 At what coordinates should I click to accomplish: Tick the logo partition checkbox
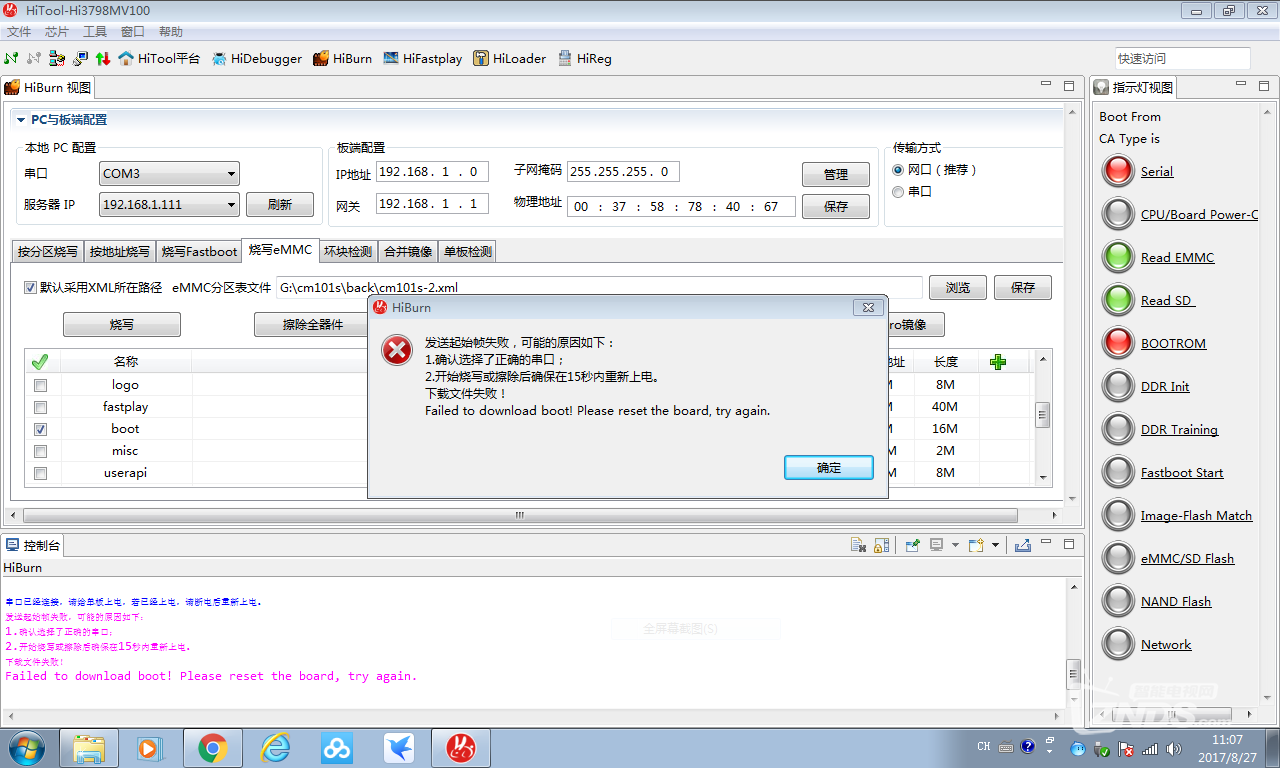click(x=40, y=385)
